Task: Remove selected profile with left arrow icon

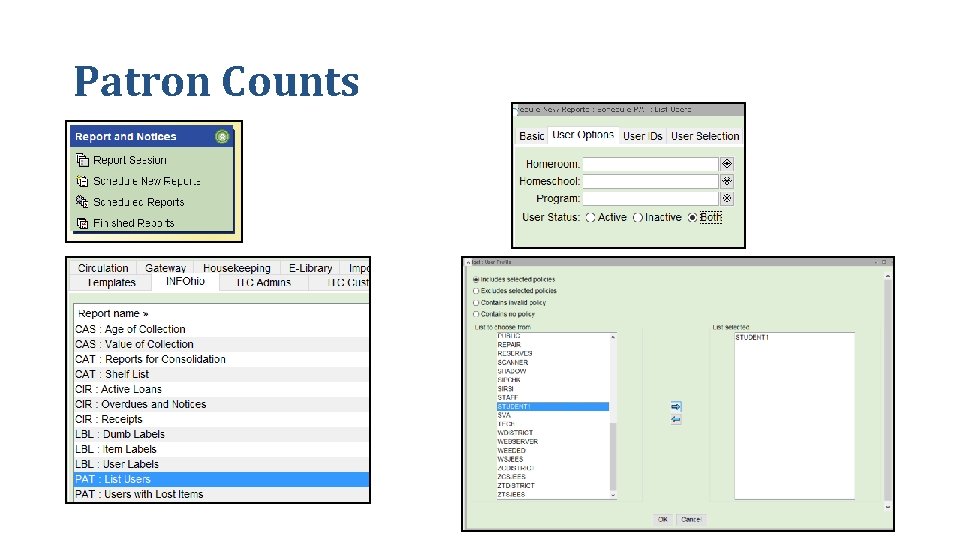Action: (x=676, y=419)
